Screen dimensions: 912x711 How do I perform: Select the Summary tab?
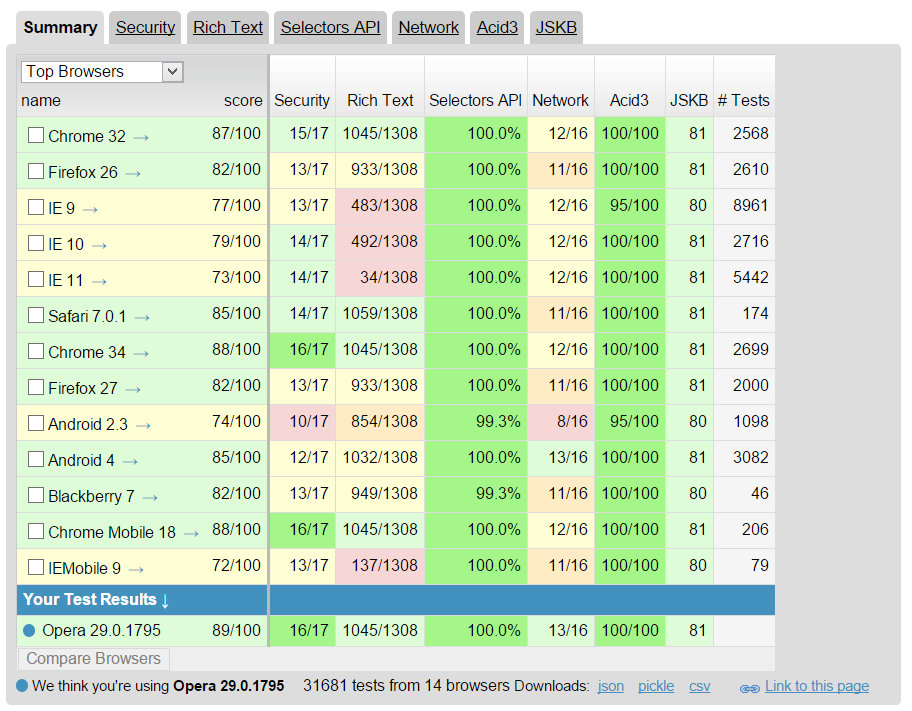60,28
